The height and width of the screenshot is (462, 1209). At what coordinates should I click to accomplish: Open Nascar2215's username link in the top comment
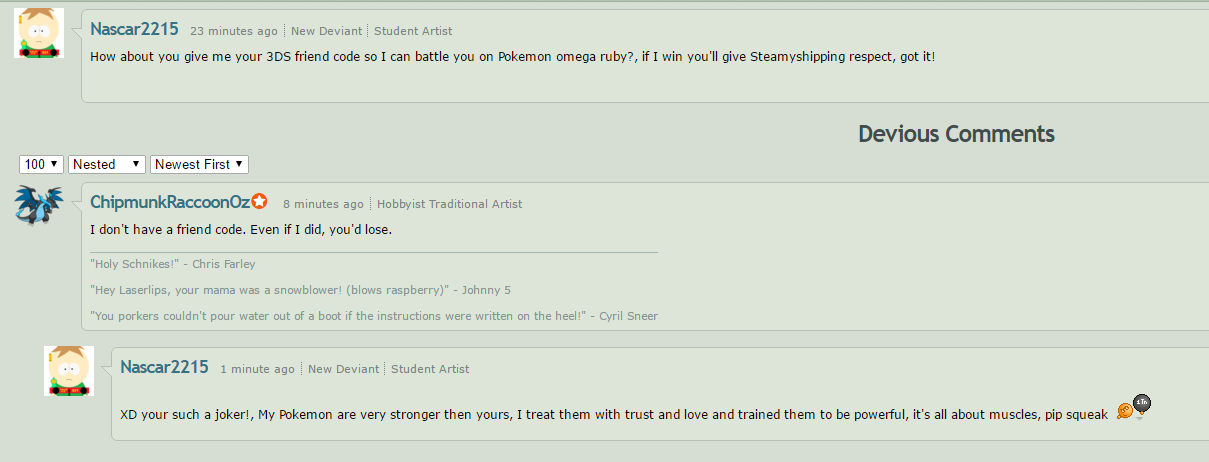point(134,30)
